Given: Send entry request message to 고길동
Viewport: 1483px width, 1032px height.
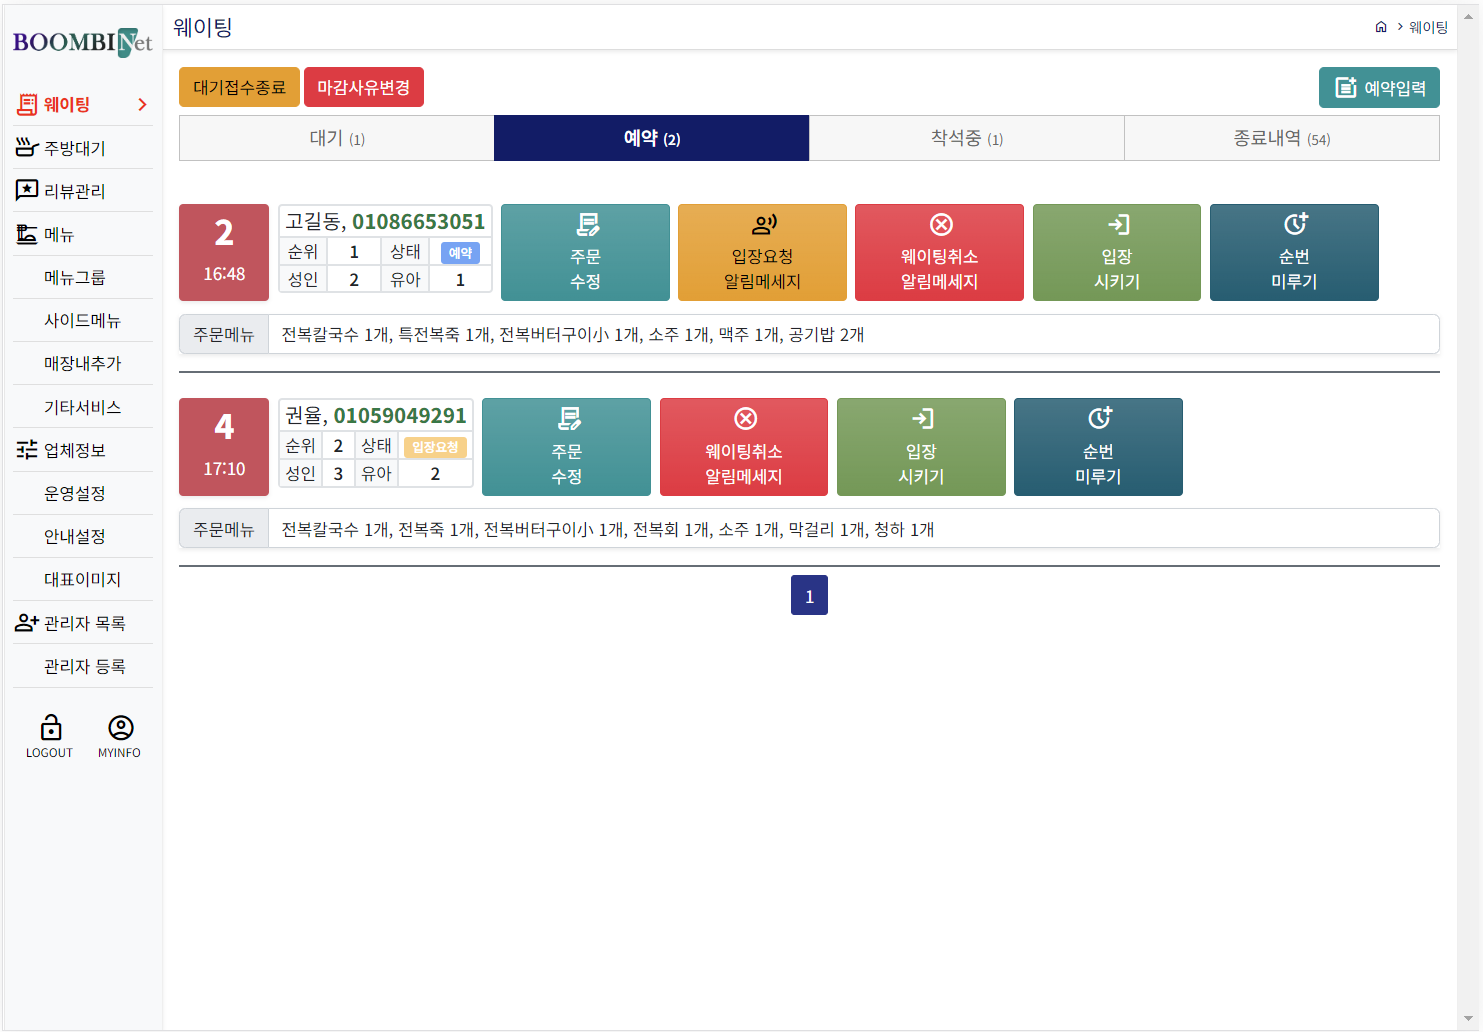Looking at the screenshot, I should click(762, 253).
